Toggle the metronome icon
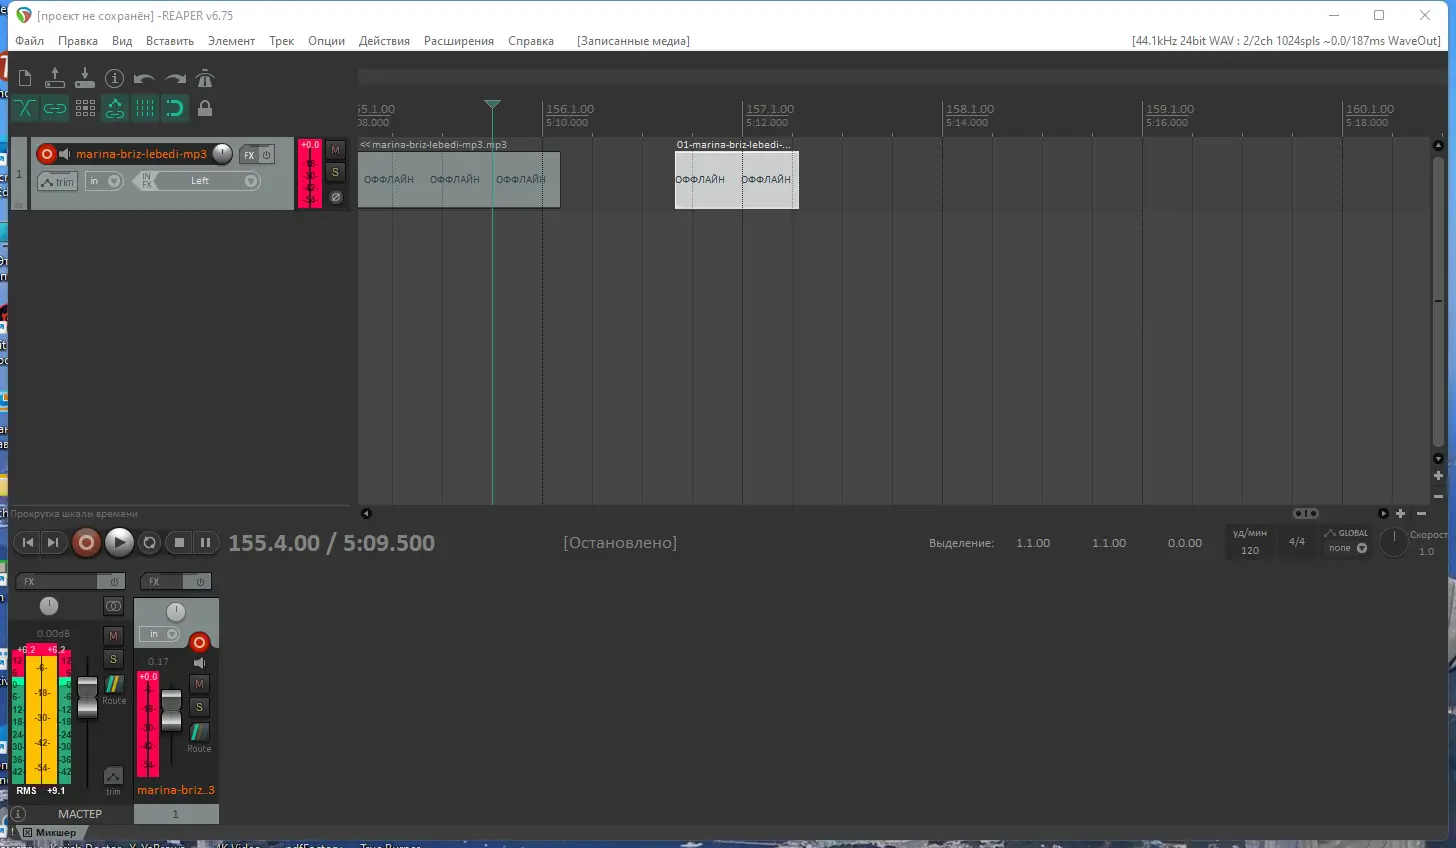The width and height of the screenshot is (1456, 848). coord(205,78)
